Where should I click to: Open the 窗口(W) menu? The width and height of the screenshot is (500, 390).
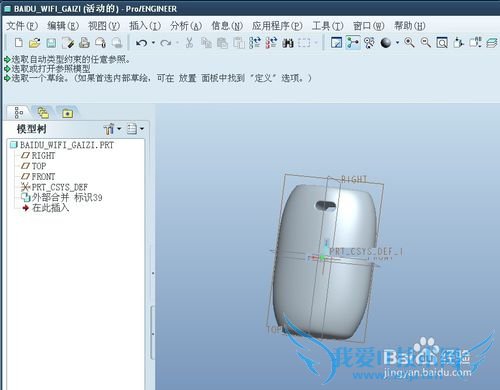(369, 26)
